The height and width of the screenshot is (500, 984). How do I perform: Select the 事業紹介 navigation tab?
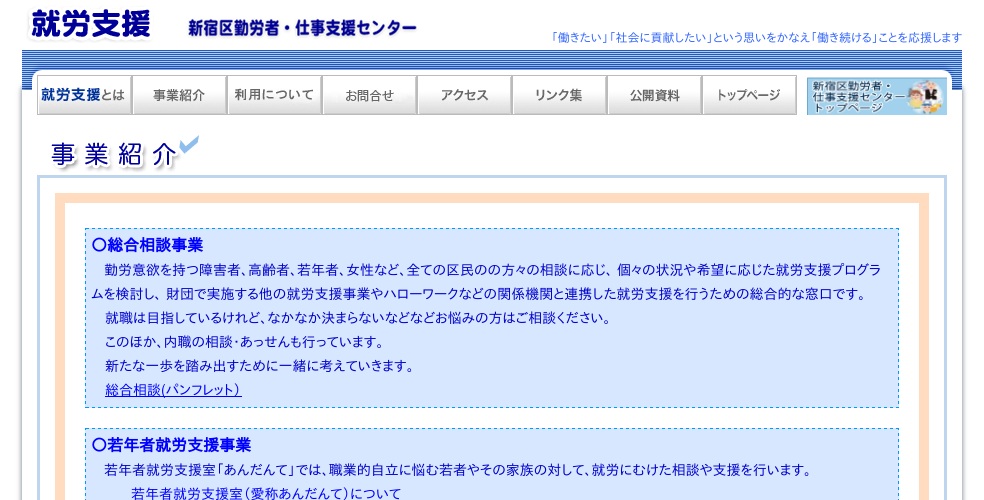point(179,95)
